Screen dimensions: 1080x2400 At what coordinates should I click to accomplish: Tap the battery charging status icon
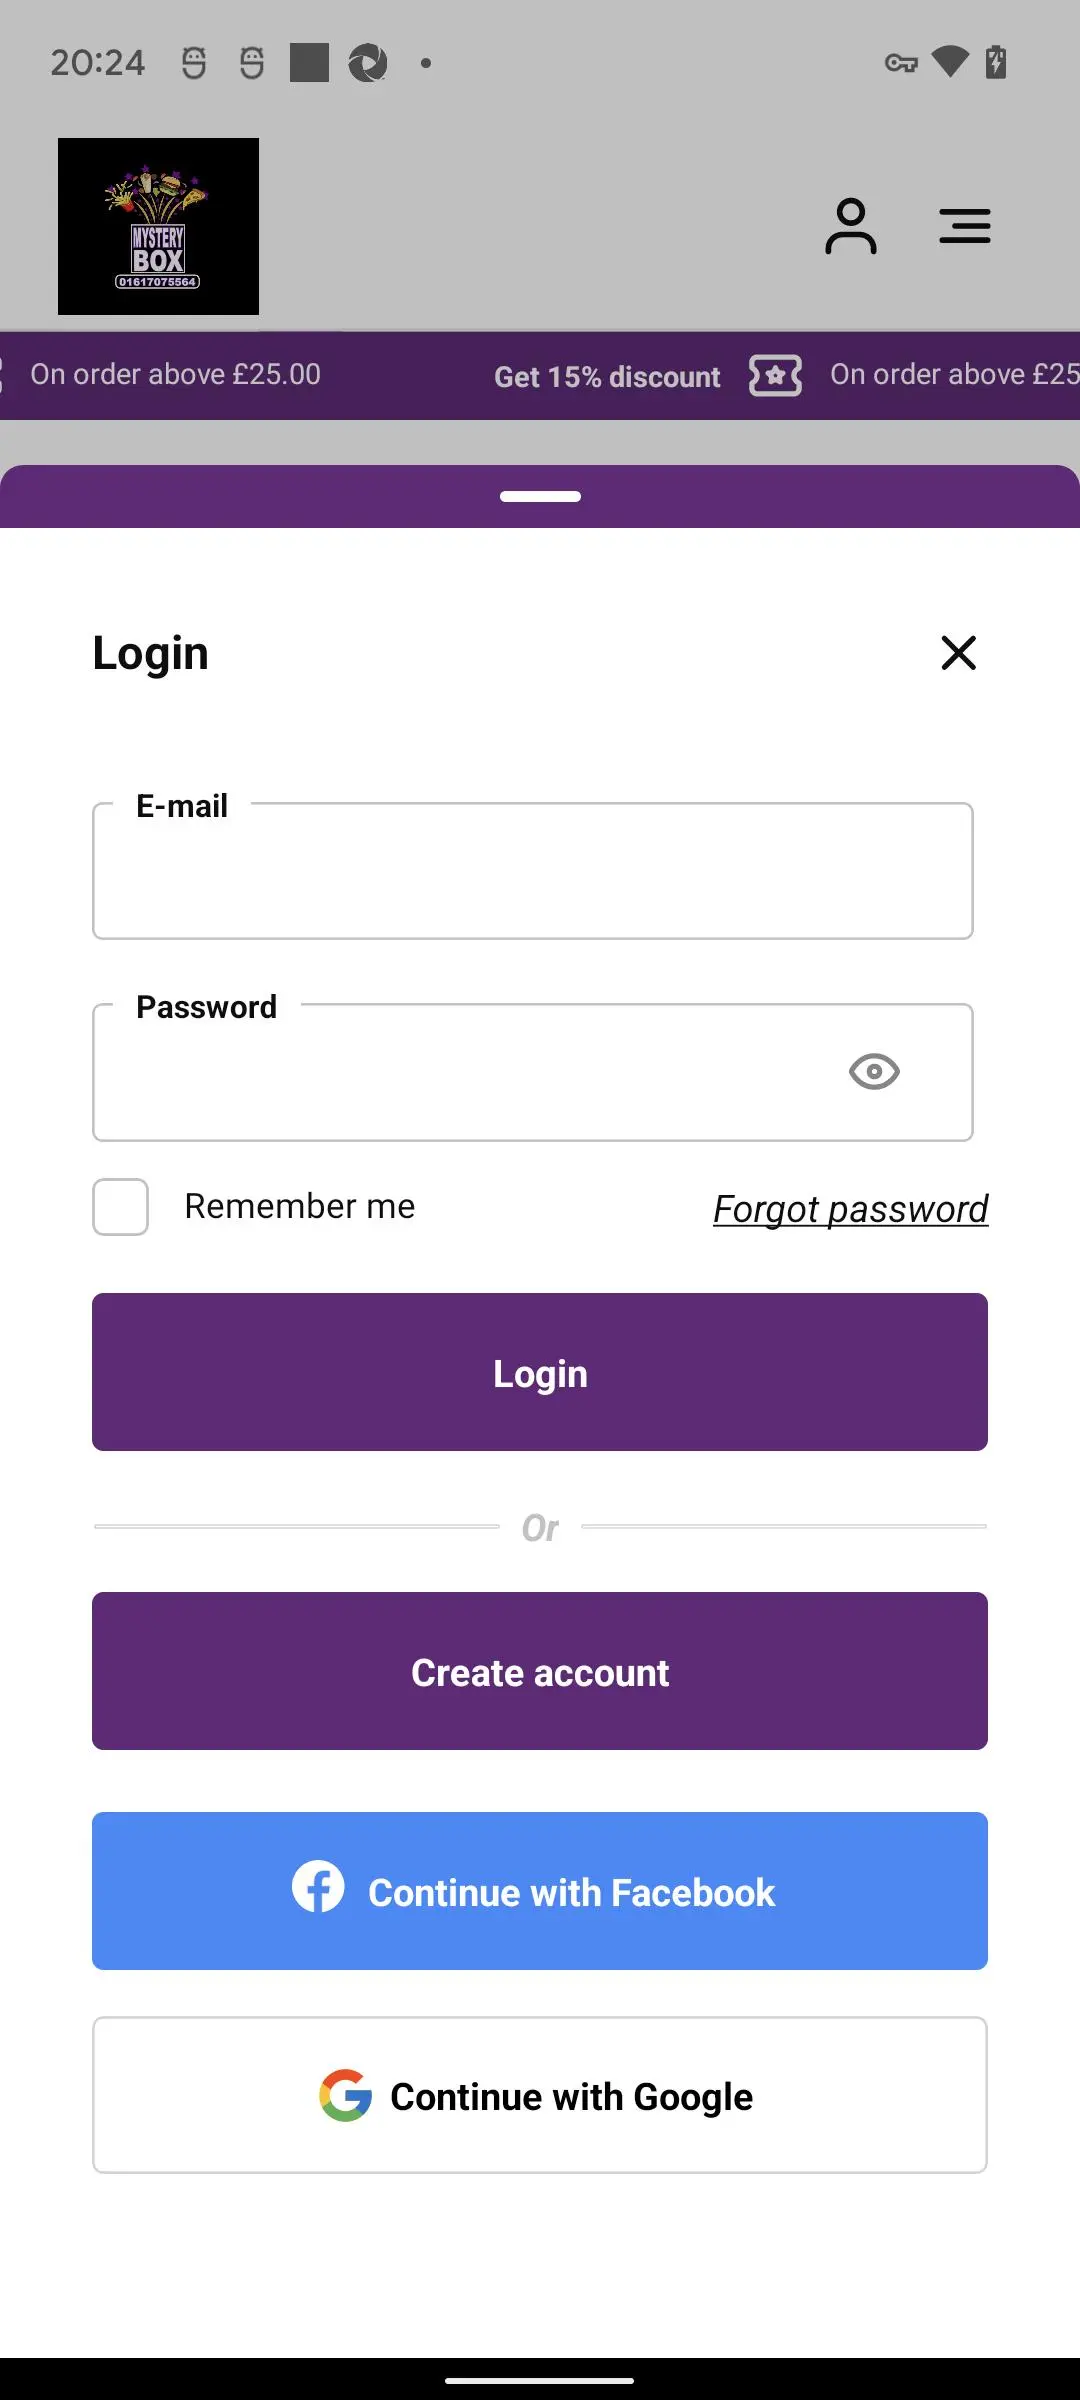[996, 62]
